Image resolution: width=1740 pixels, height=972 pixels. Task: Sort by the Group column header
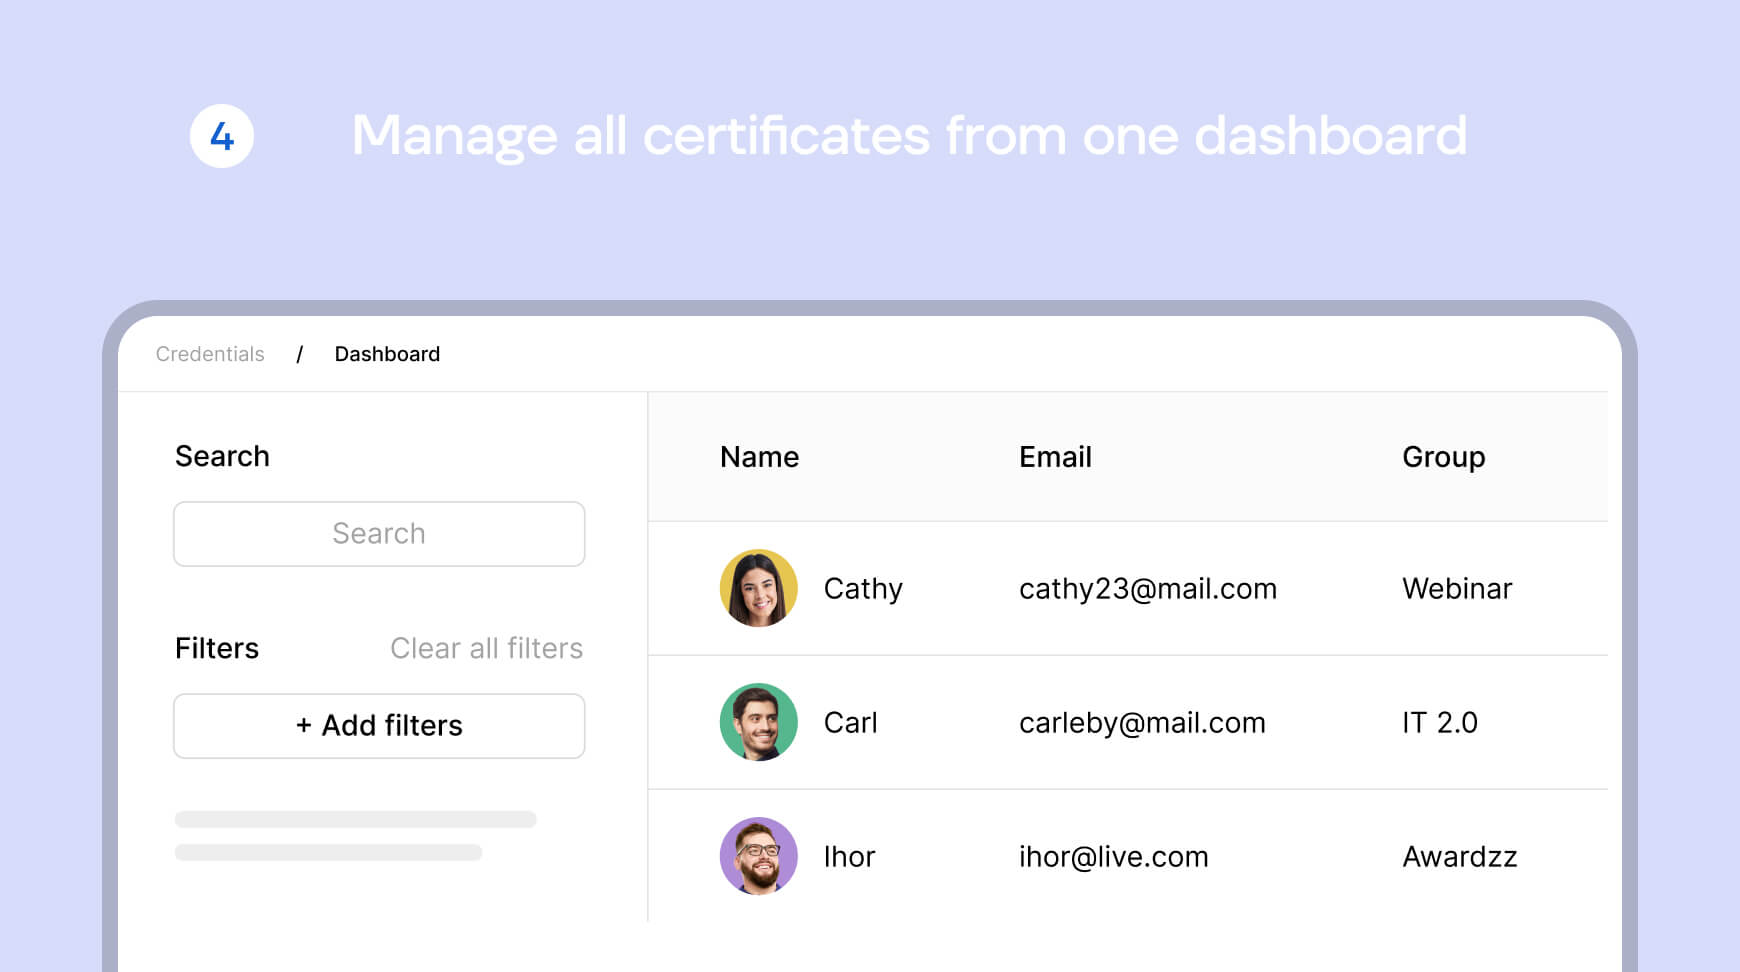coord(1443,457)
